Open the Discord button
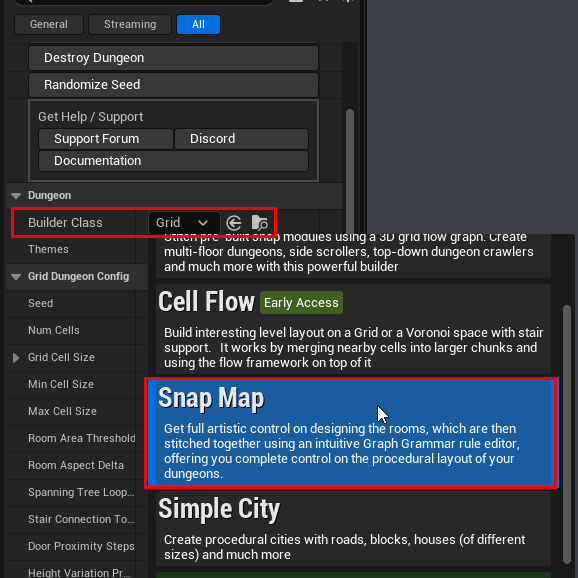The image size is (578, 578). click(x=241, y=139)
